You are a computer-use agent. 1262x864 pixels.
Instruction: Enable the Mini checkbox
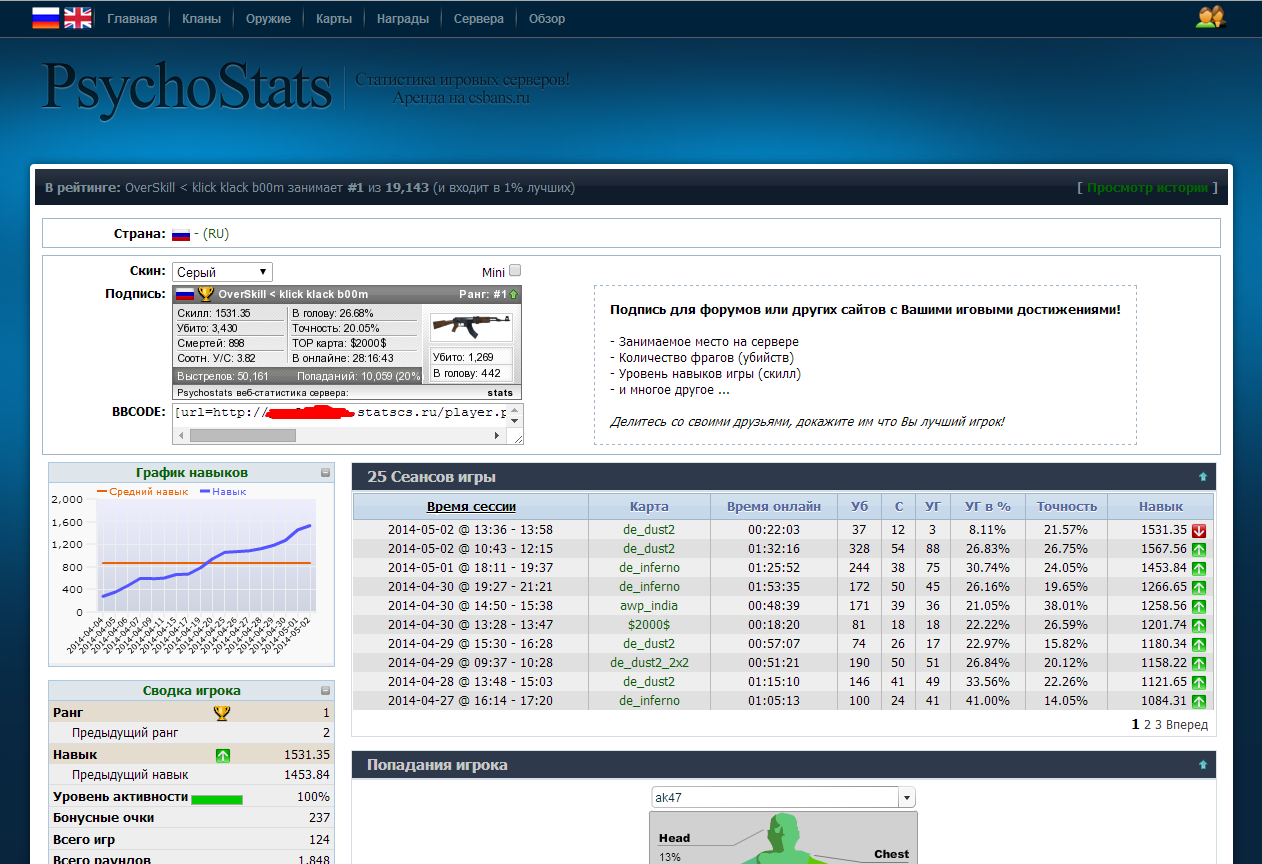[515, 270]
